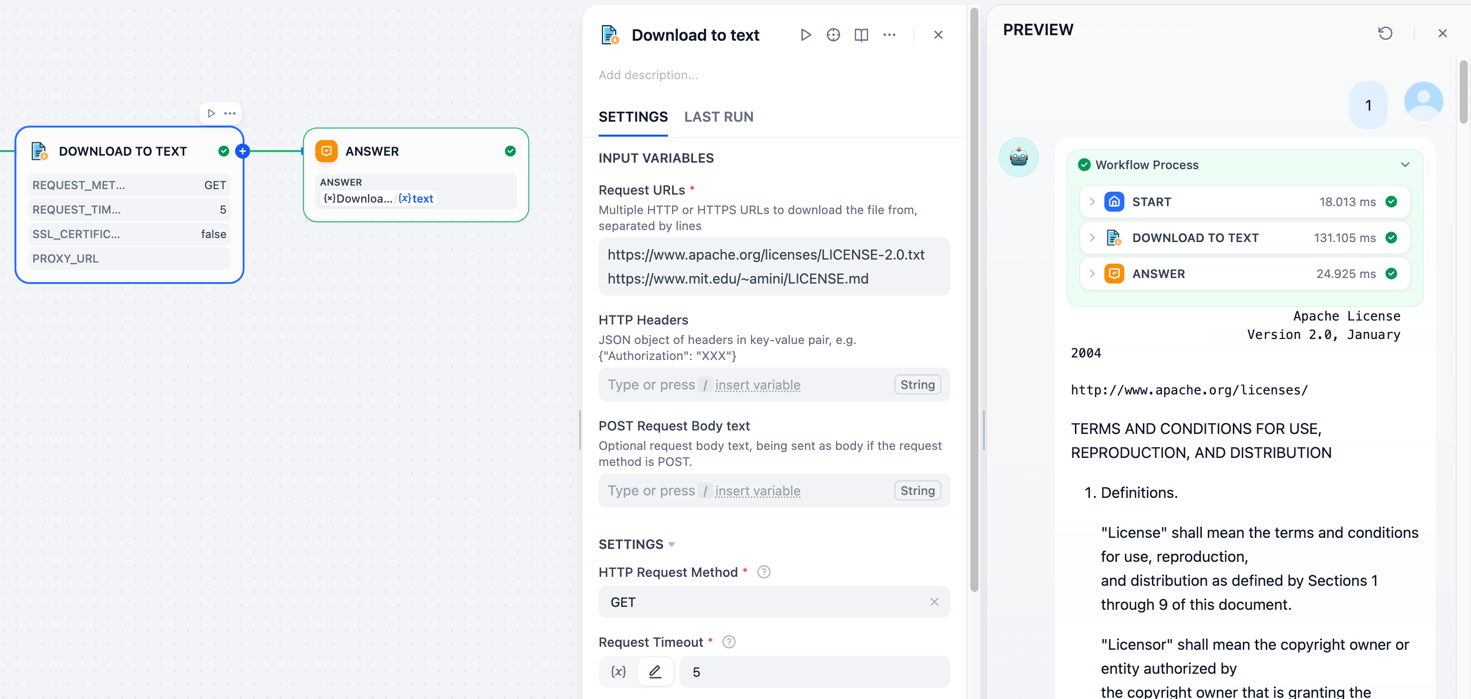
Task: Click the Add description placeholder text
Action: click(x=648, y=75)
